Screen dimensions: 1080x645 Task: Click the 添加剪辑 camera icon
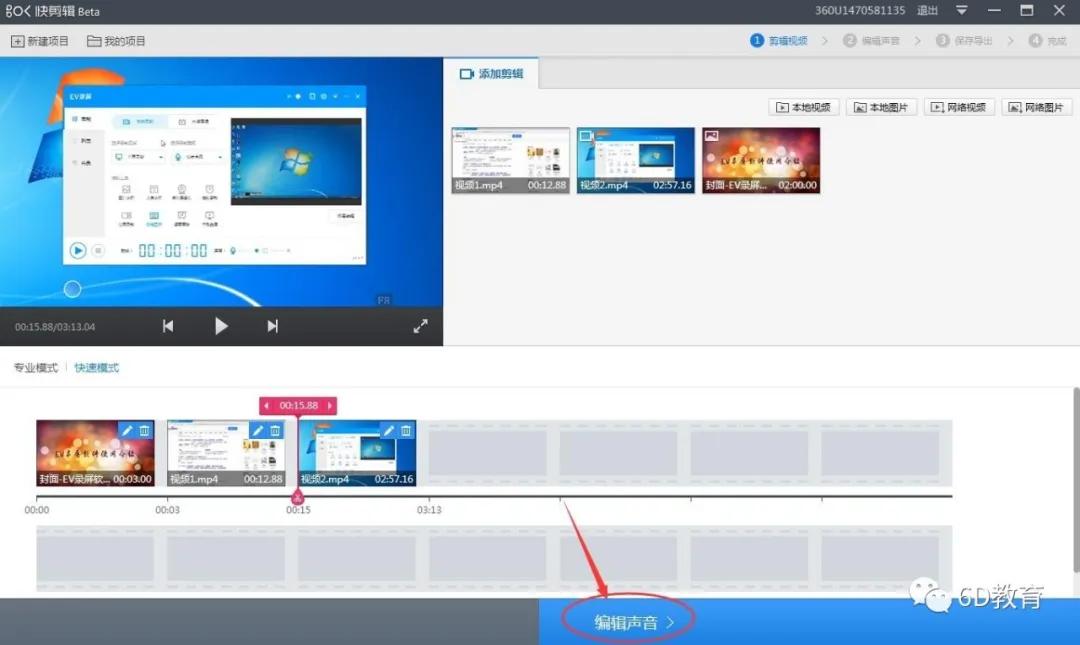pos(466,74)
